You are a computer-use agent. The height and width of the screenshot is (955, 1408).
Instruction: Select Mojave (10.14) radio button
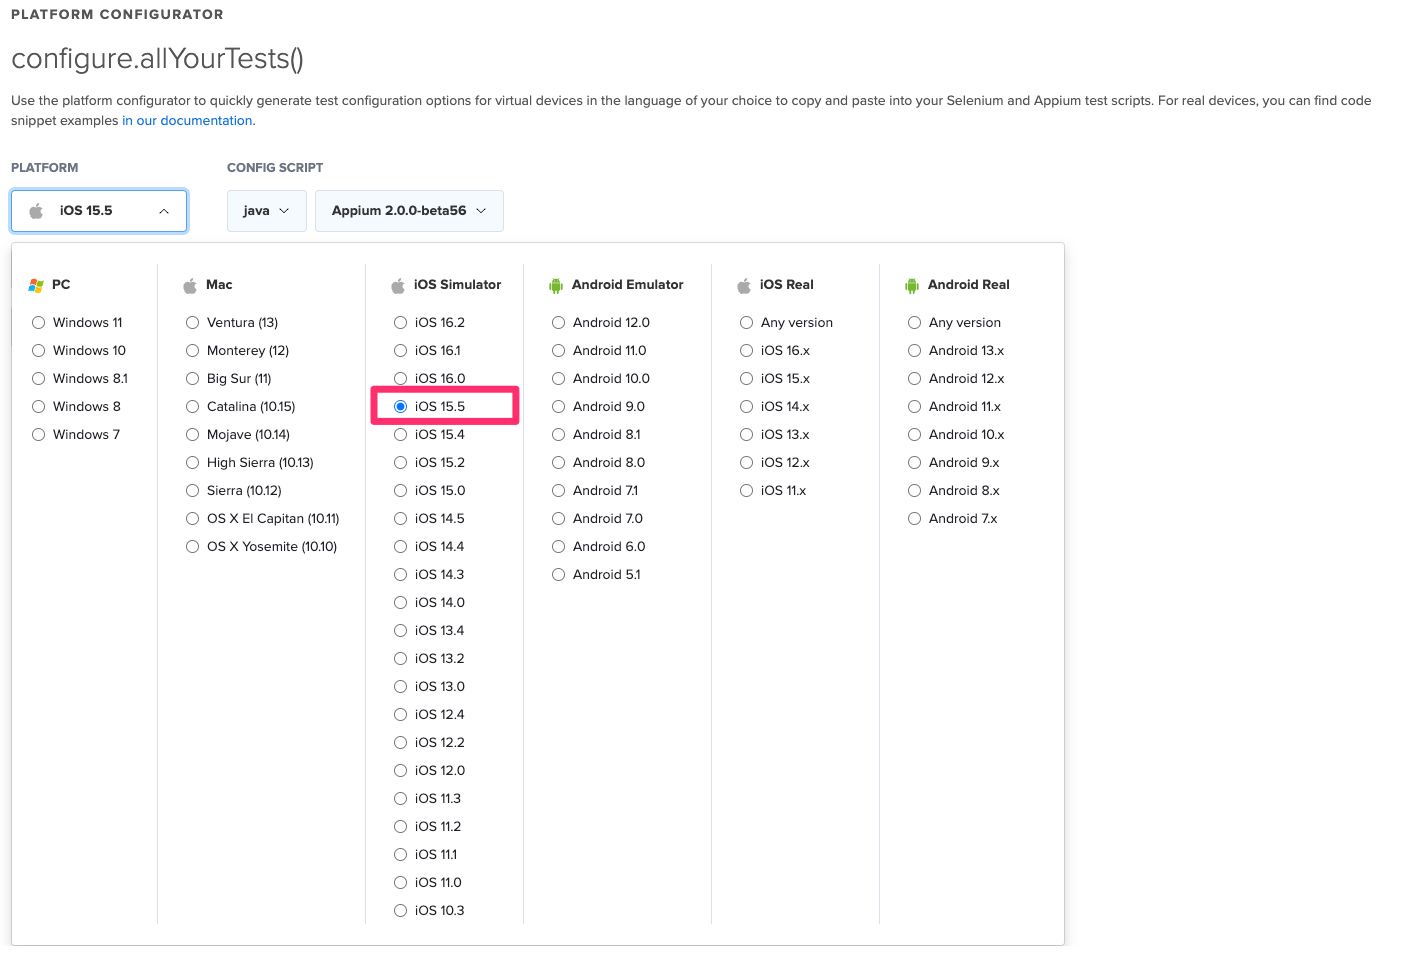click(192, 435)
